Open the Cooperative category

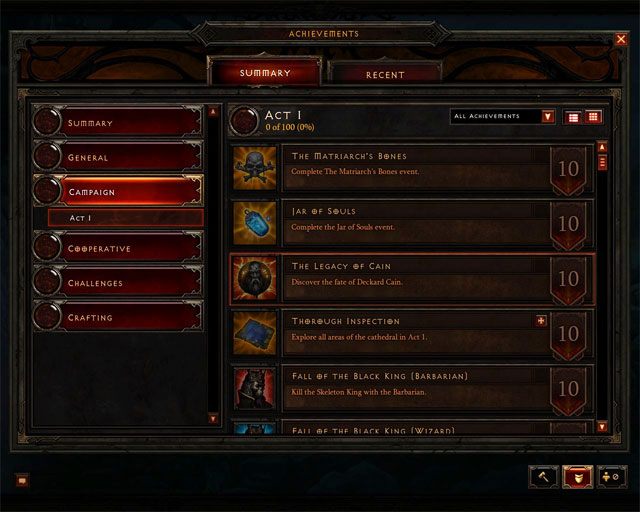[118, 248]
